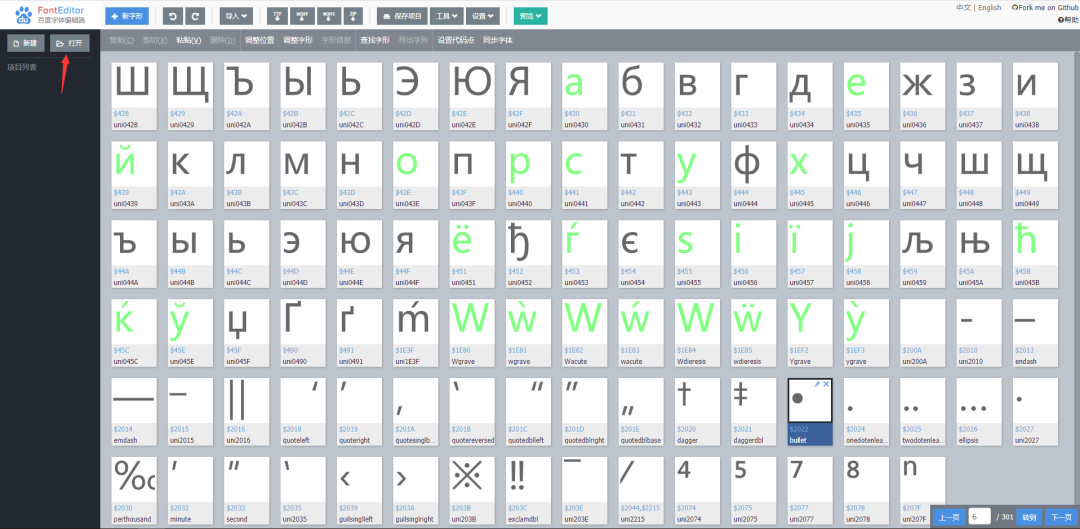
Task: Select the exclamdbl glyph tile
Action: [528, 490]
